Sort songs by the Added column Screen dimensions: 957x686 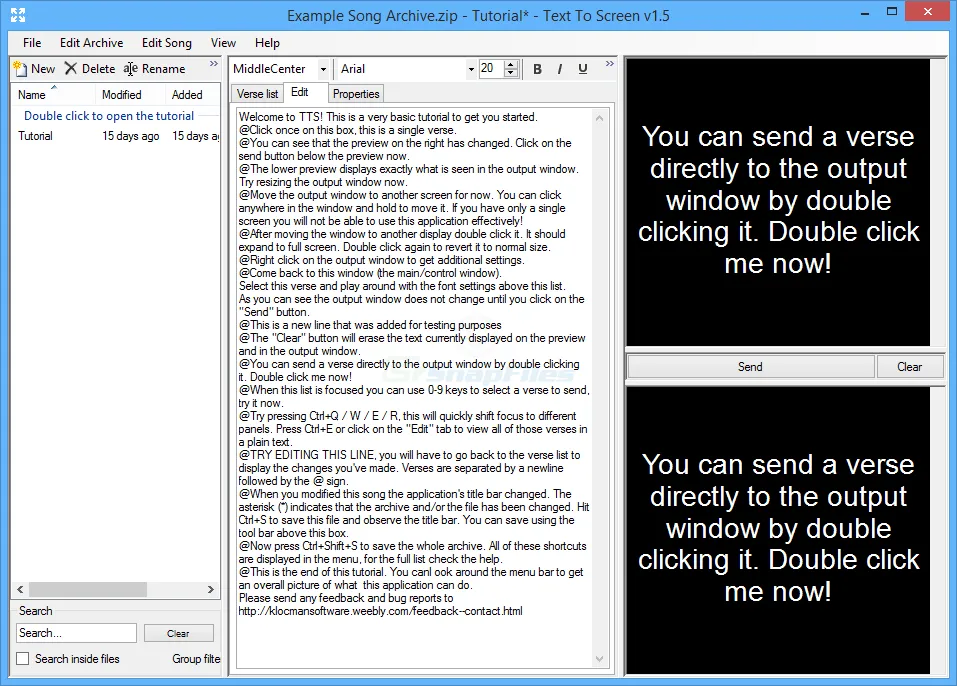[x=192, y=95]
